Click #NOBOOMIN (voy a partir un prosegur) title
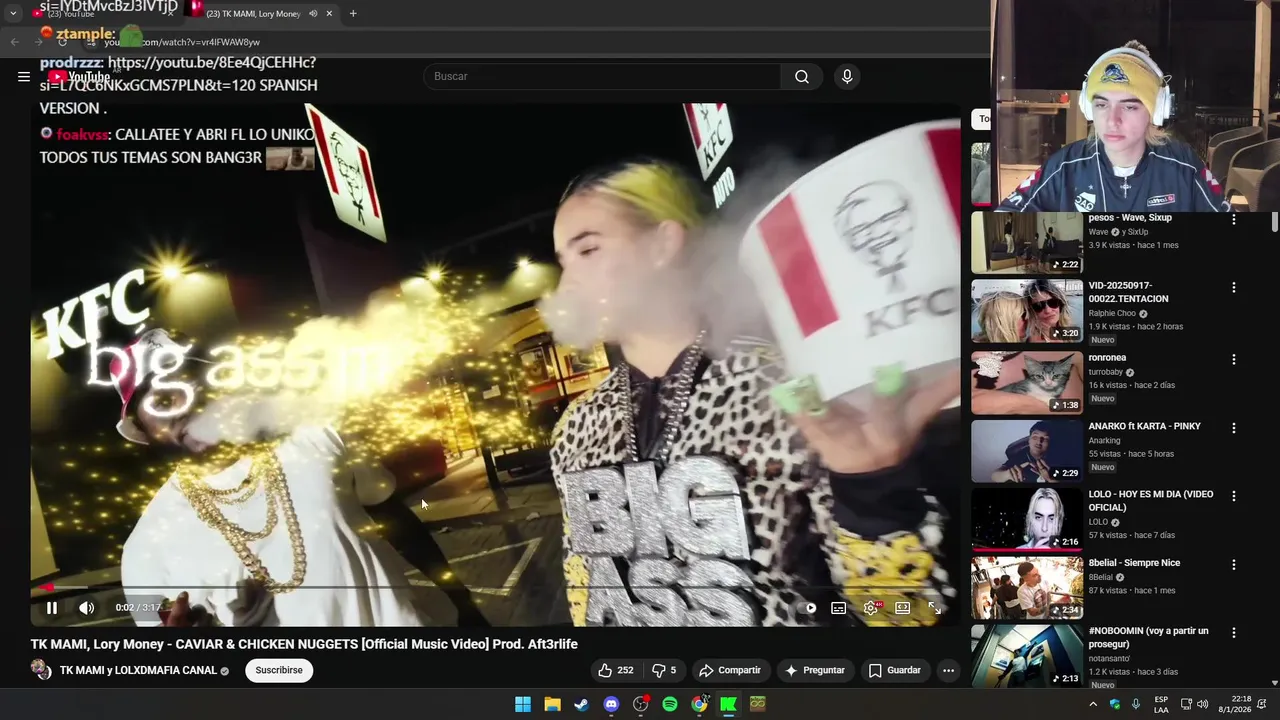Image resolution: width=1280 pixels, height=720 pixels. tap(1149, 637)
